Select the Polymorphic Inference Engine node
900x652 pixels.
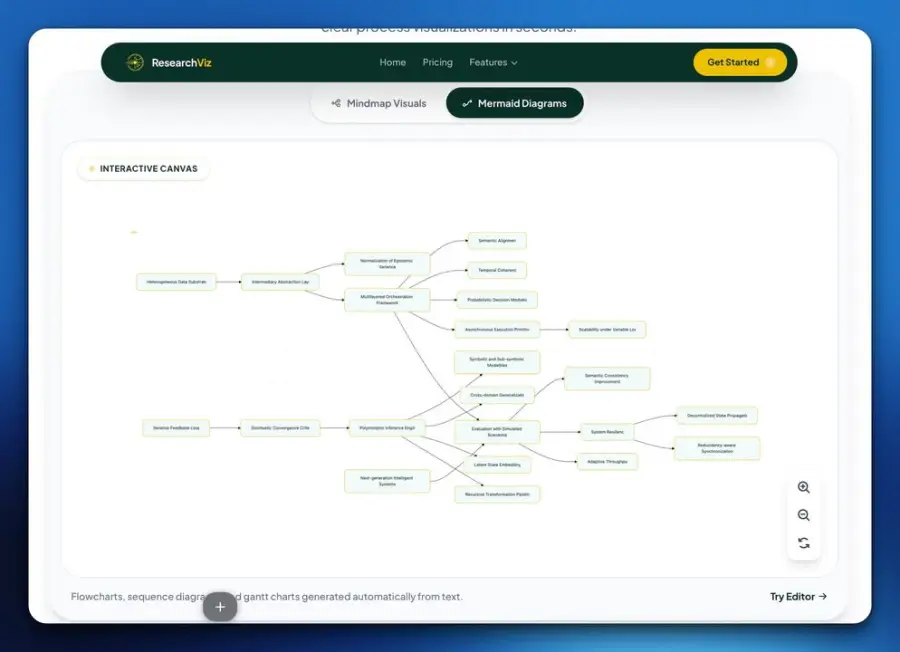(x=387, y=428)
